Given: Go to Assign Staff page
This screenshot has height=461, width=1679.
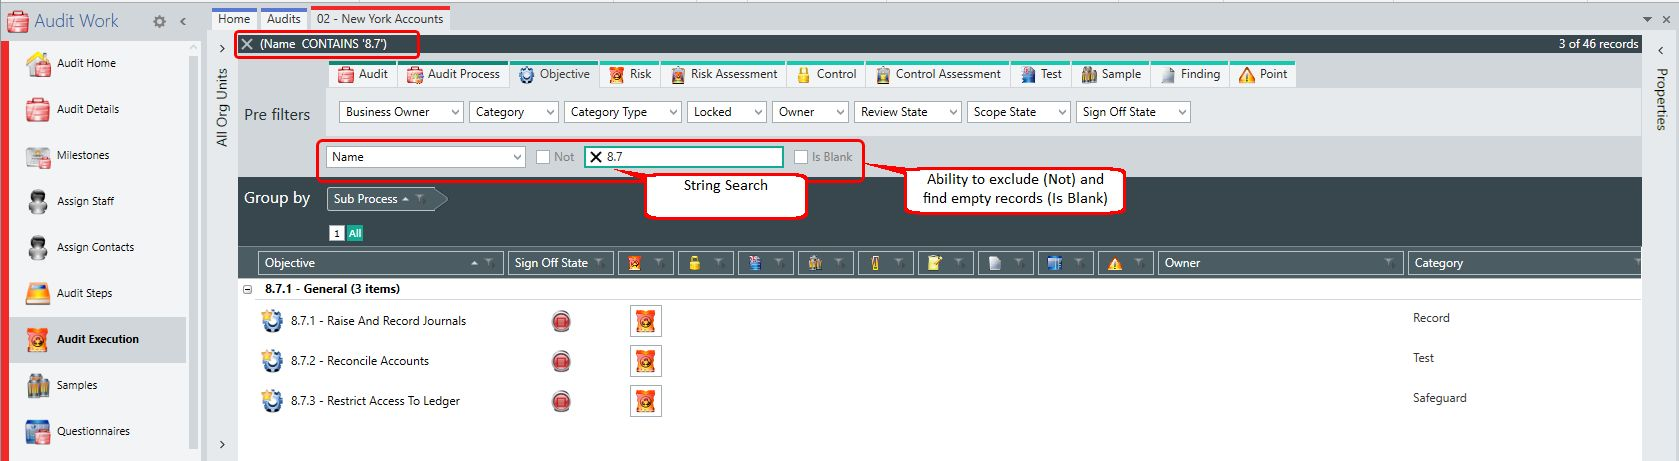Looking at the screenshot, I should click(85, 201).
